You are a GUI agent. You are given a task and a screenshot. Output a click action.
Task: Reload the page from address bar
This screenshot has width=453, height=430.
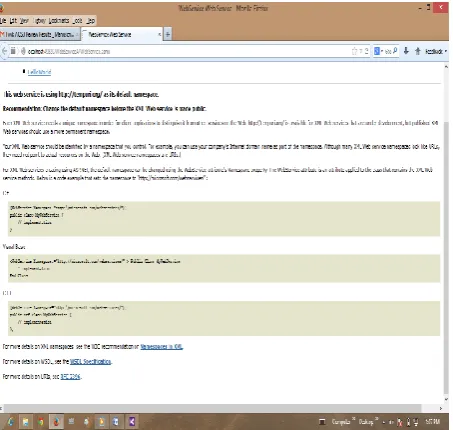point(366,51)
